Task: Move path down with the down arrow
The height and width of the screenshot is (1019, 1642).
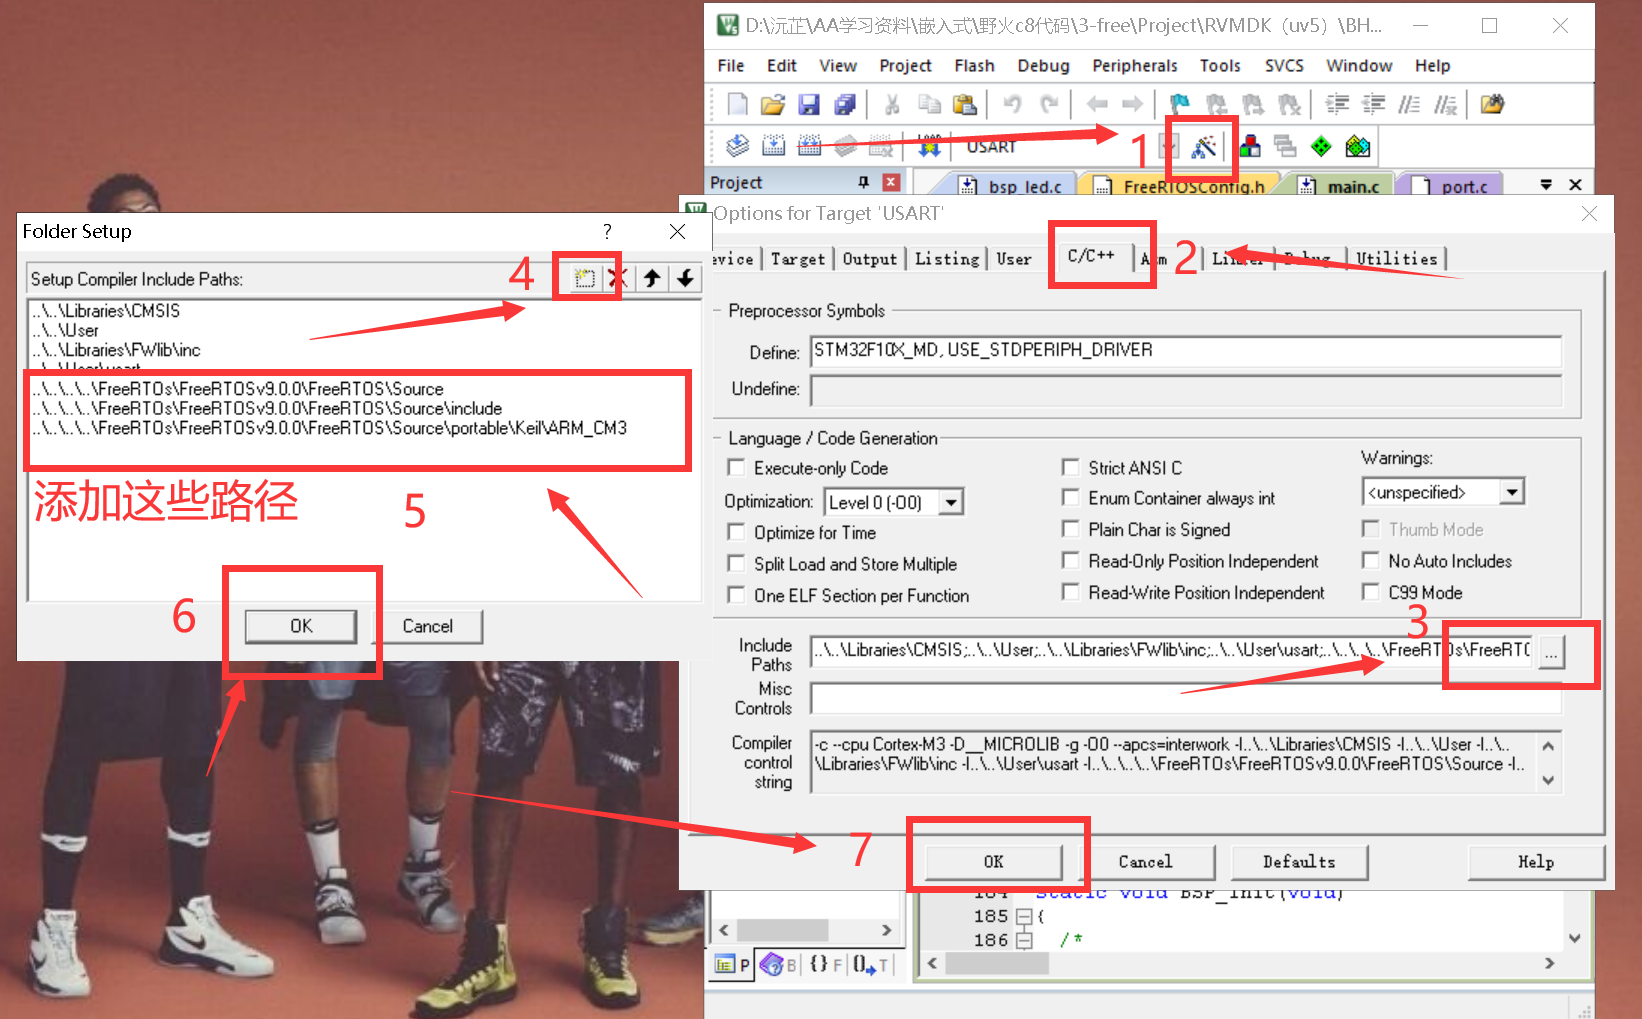Action: click(x=685, y=278)
